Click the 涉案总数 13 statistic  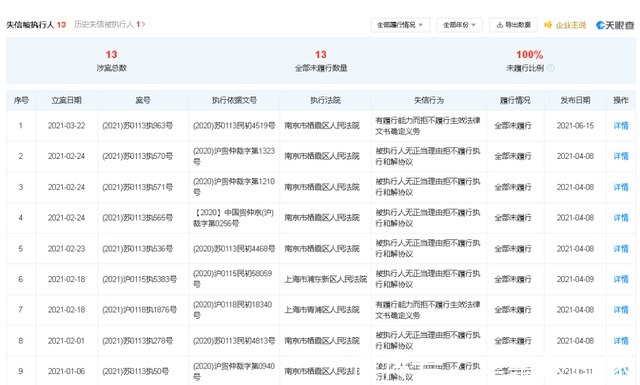(x=111, y=61)
